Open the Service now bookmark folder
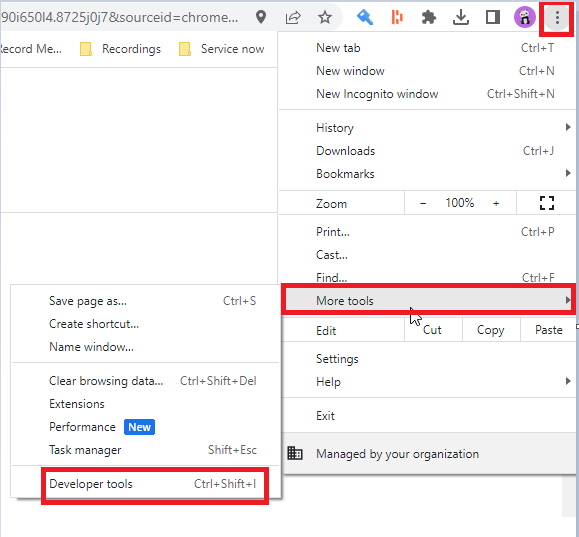Screen dimensions: 579x537 [x=222, y=49]
